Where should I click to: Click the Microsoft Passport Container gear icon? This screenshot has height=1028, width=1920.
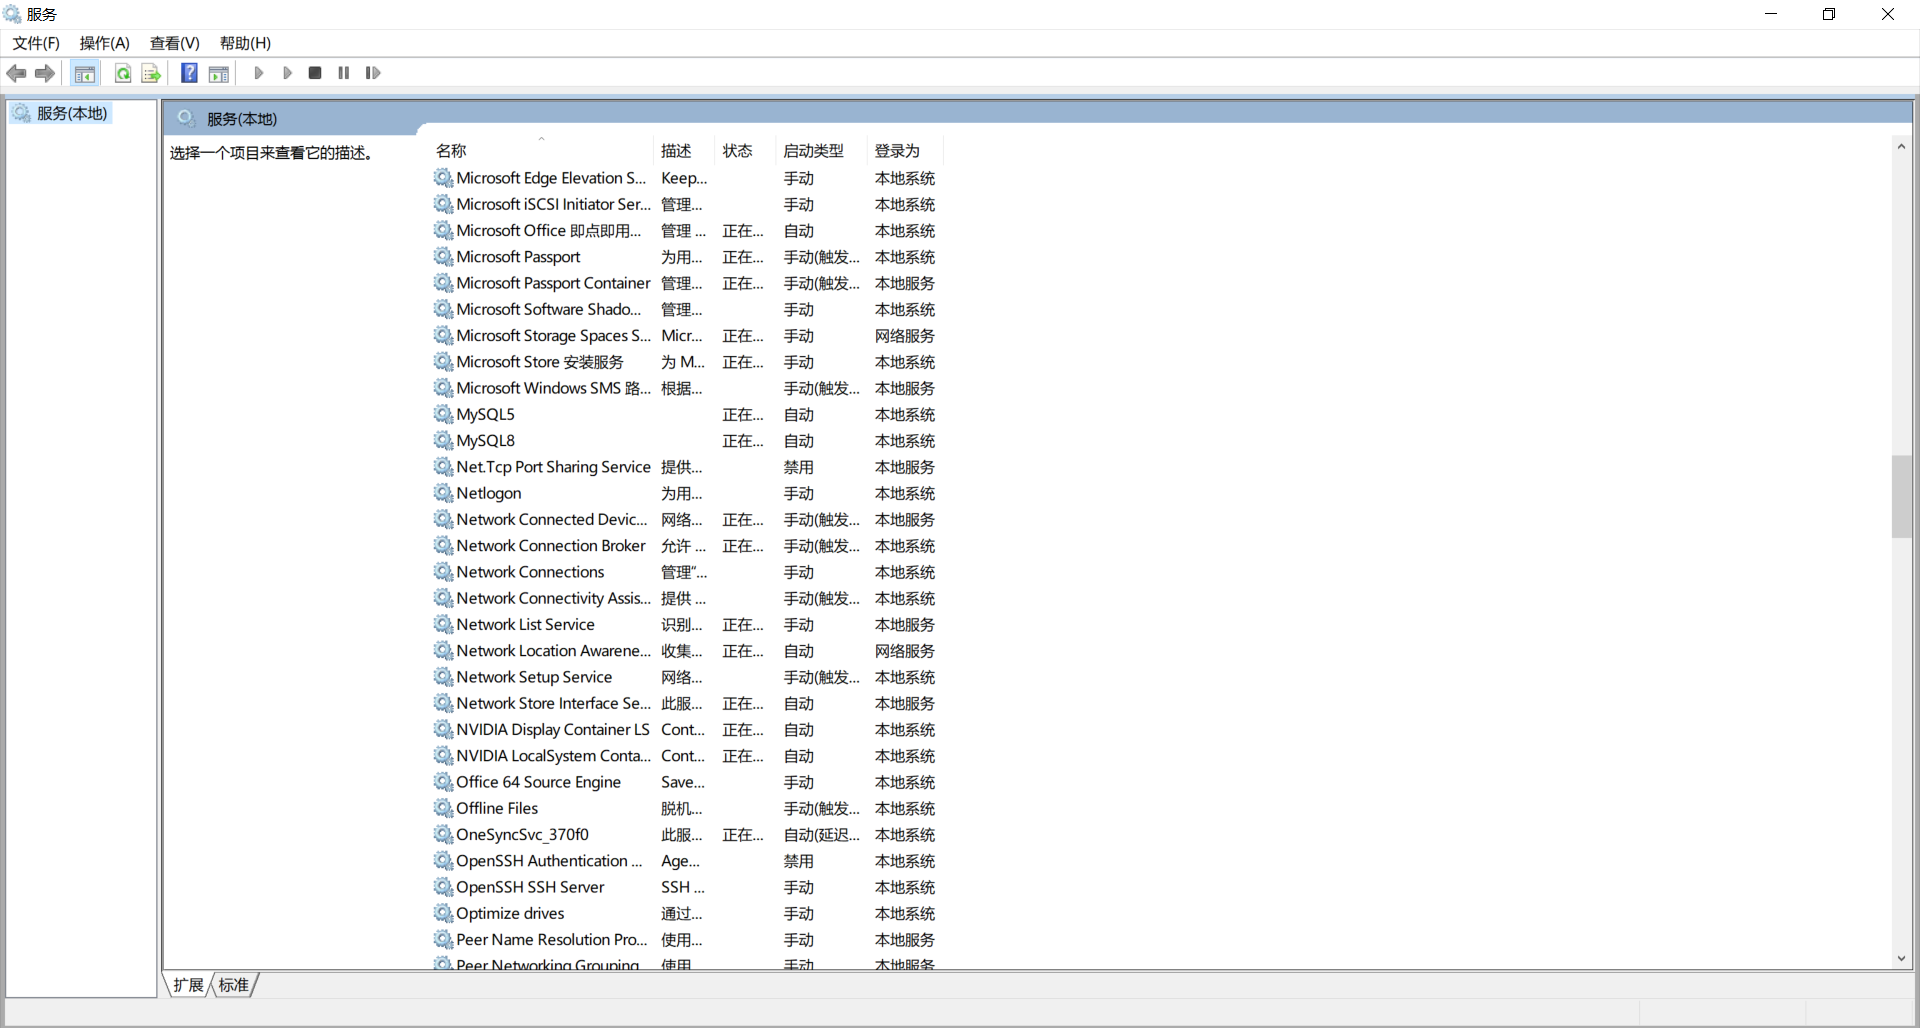coord(443,283)
